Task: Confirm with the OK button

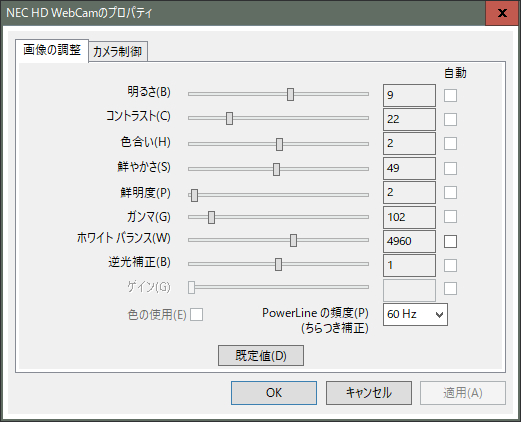Action: pyautogui.click(x=274, y=393)
